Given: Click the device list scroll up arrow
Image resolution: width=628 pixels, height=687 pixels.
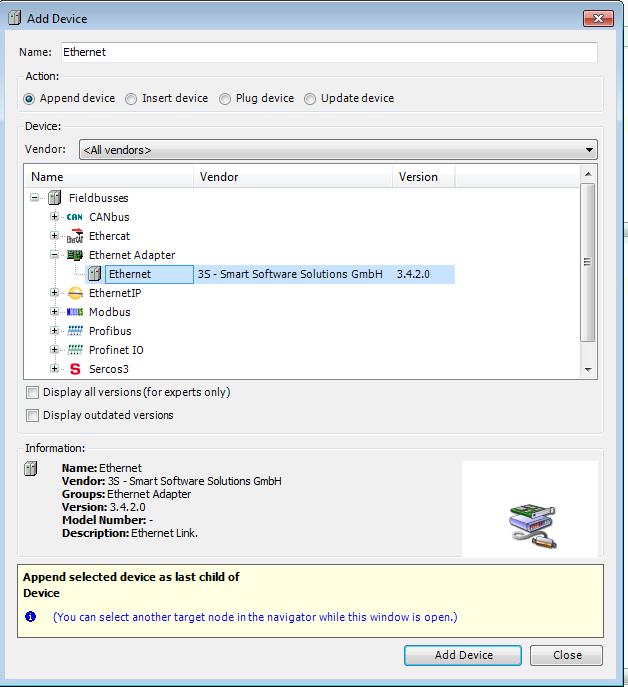Looking at the screenshot, I should coord(588,174).
